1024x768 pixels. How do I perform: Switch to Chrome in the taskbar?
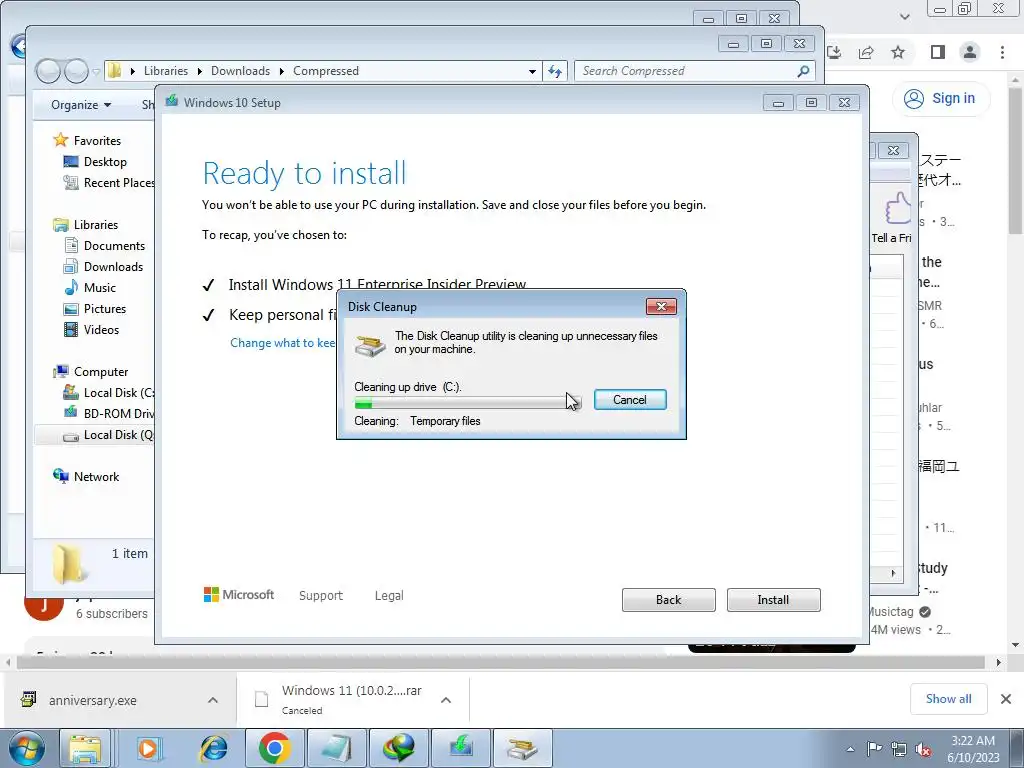click(274, 748)
